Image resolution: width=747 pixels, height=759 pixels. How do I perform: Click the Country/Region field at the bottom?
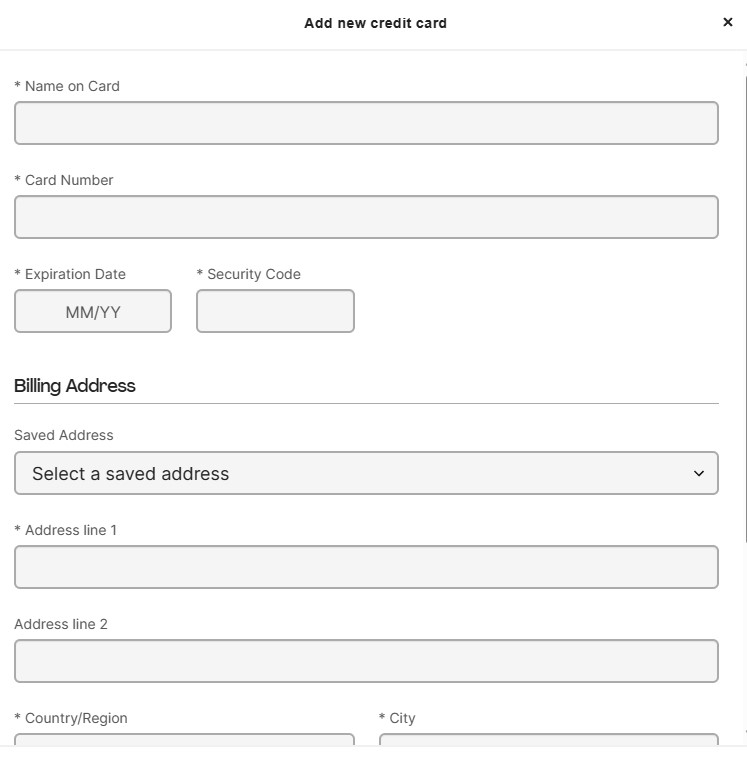[184, 740]
